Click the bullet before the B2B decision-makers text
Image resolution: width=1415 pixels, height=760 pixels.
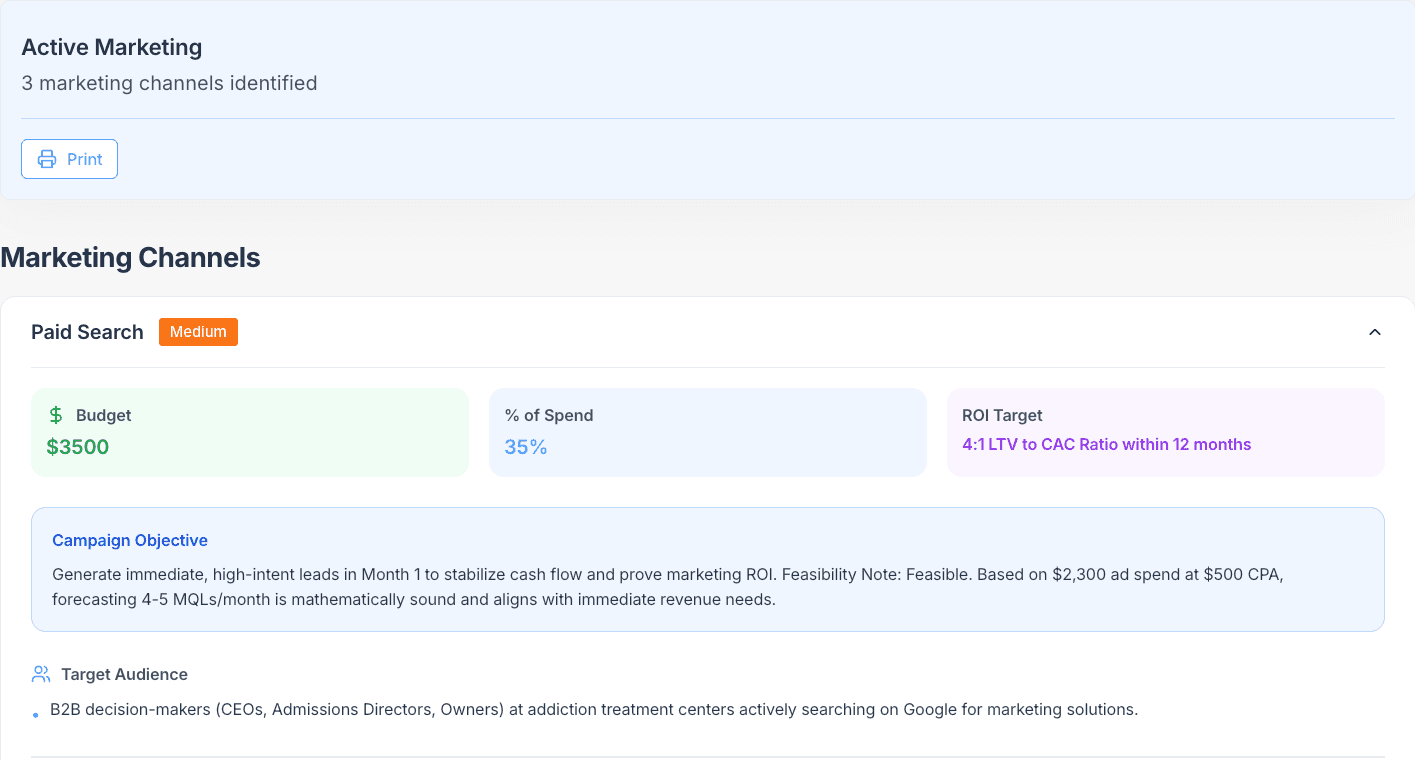click(35, 715)
